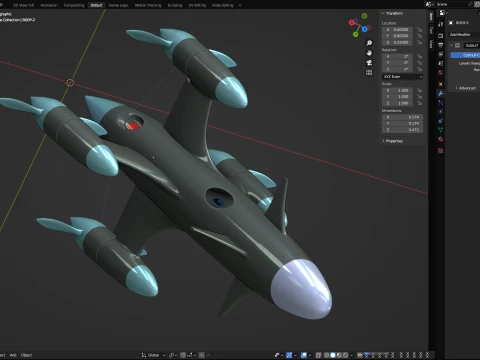Viewport: 480px width, 360px height.
Task: Toggle snapping magnet button
Action: point(183,355)
